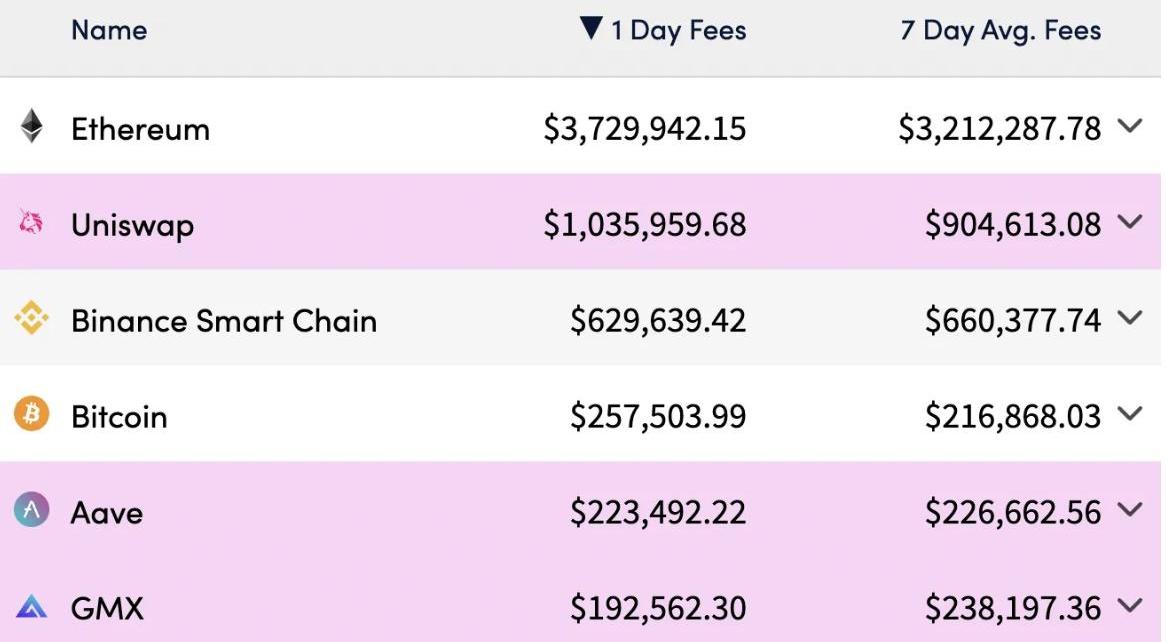
Task: Open the Bitcoin row dropdown chevron
Action: 1130,414
